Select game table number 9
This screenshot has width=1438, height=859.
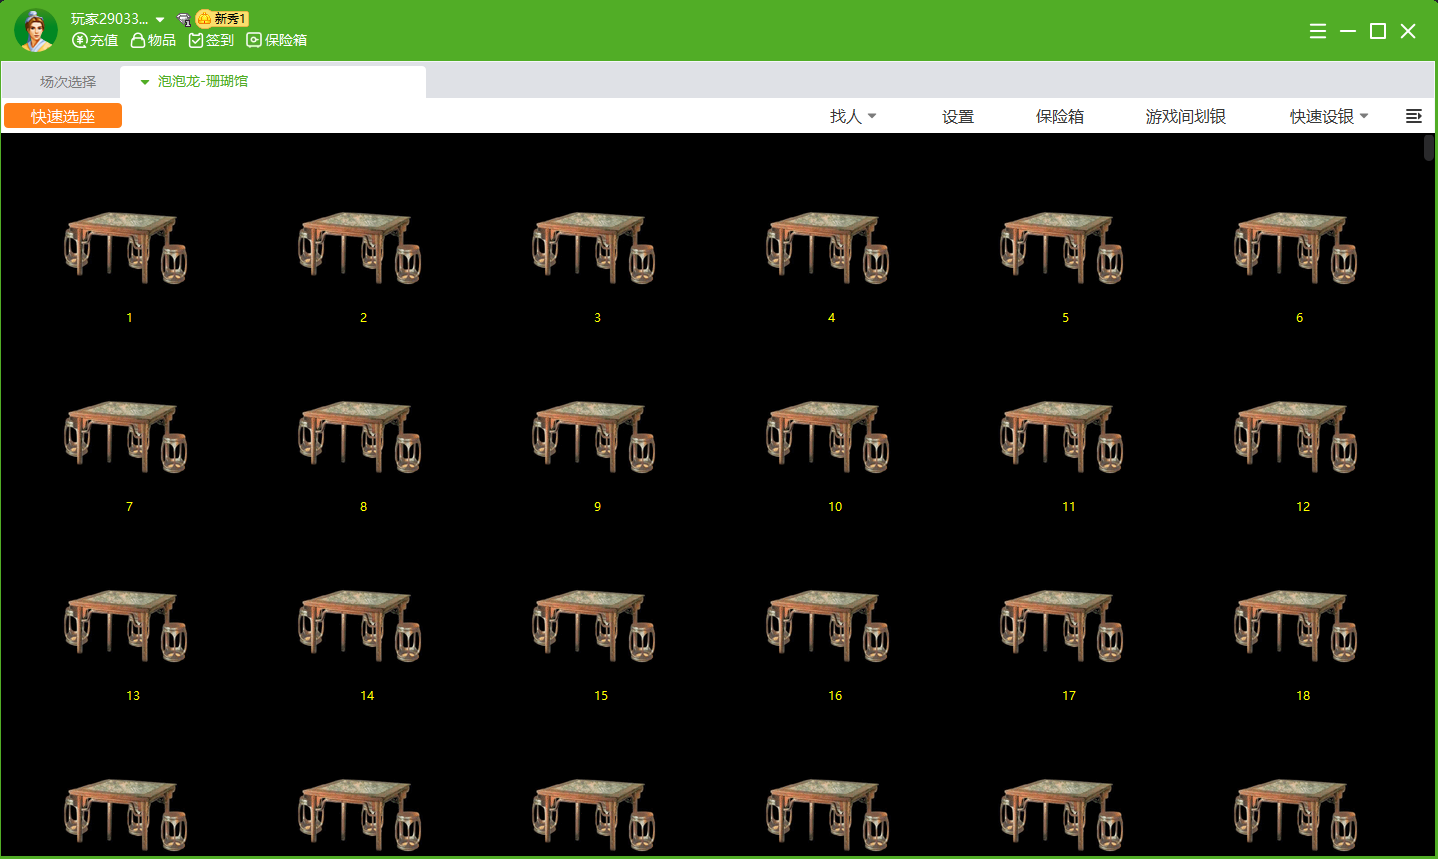[x=594, y=441]
